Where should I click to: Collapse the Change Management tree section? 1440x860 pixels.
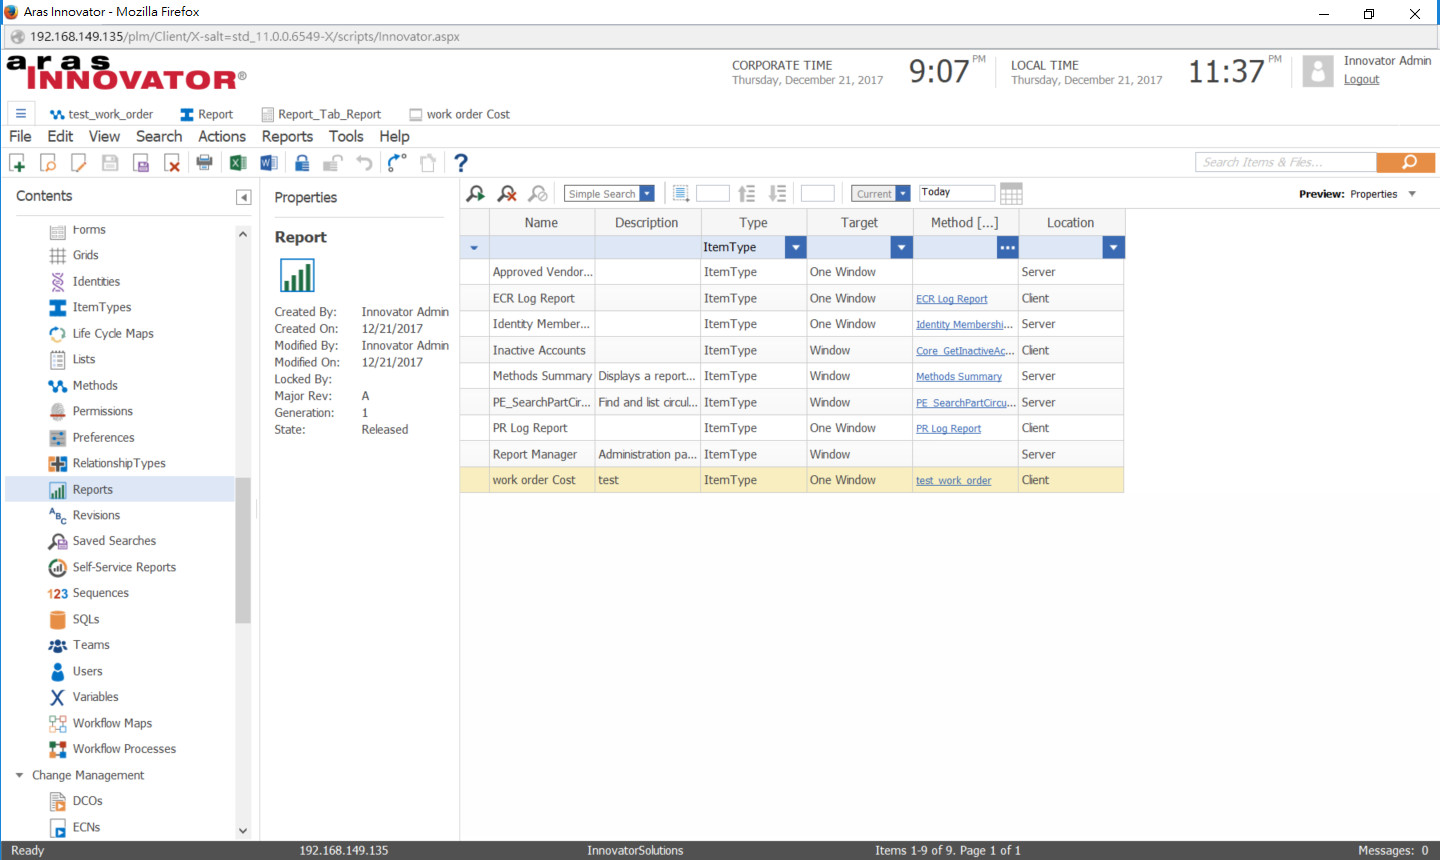[x=19, y=775]
